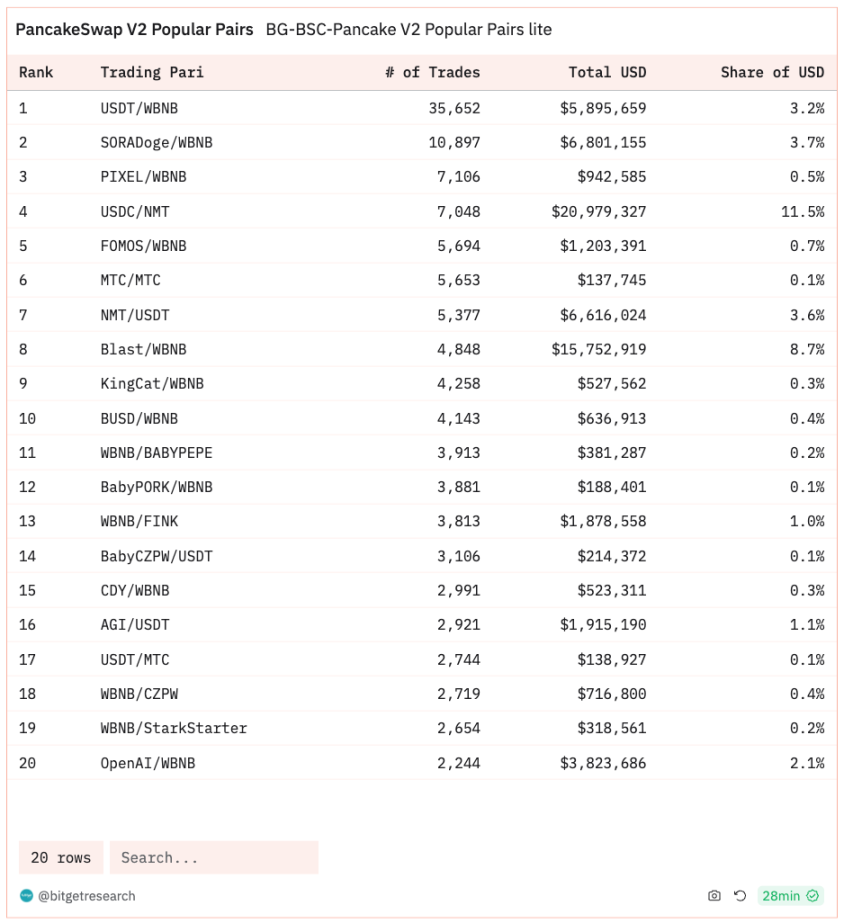This screenshot has width=844, height=923.
Task: Click the camera screenshot icon
Action: [714, 895]
